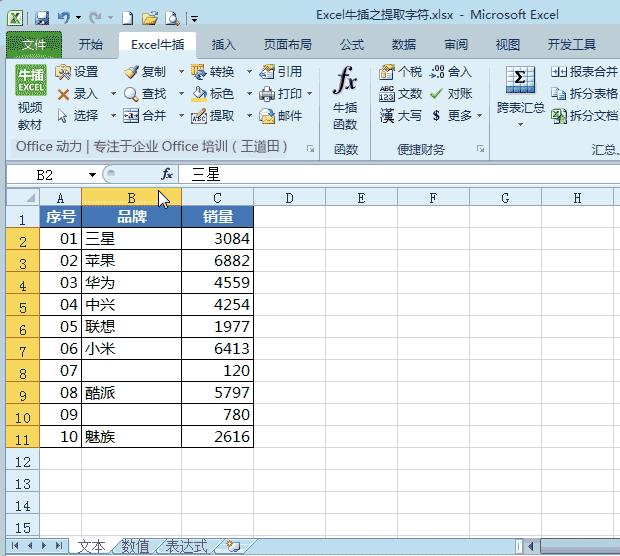Open the 便捷财务 group dialog launcher

click(480, 149)
